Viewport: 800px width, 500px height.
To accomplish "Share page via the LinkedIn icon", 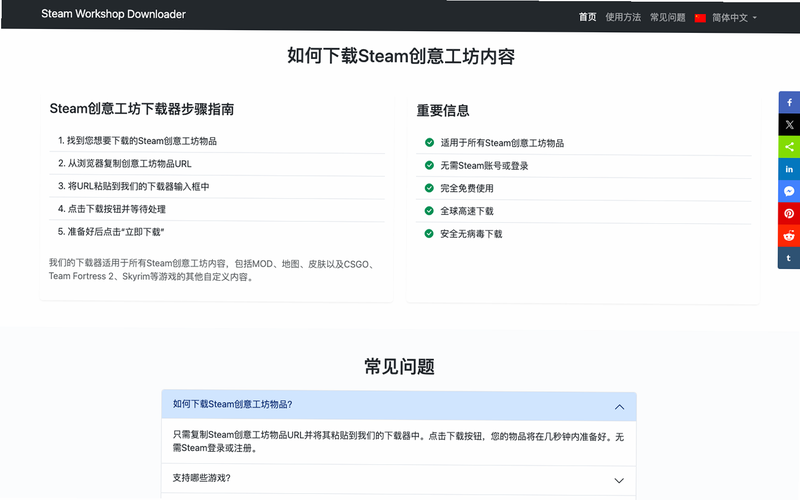I will tap(789, 169).
